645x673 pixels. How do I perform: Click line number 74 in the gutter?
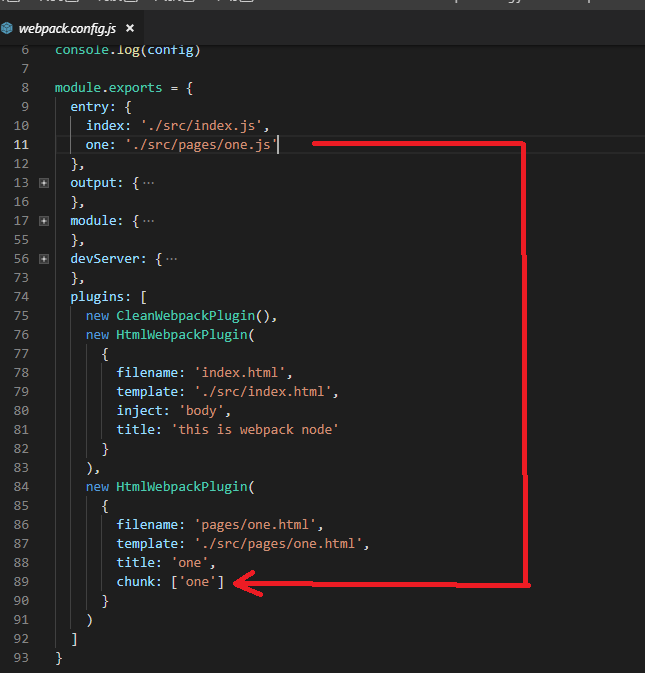coord(21,297)
